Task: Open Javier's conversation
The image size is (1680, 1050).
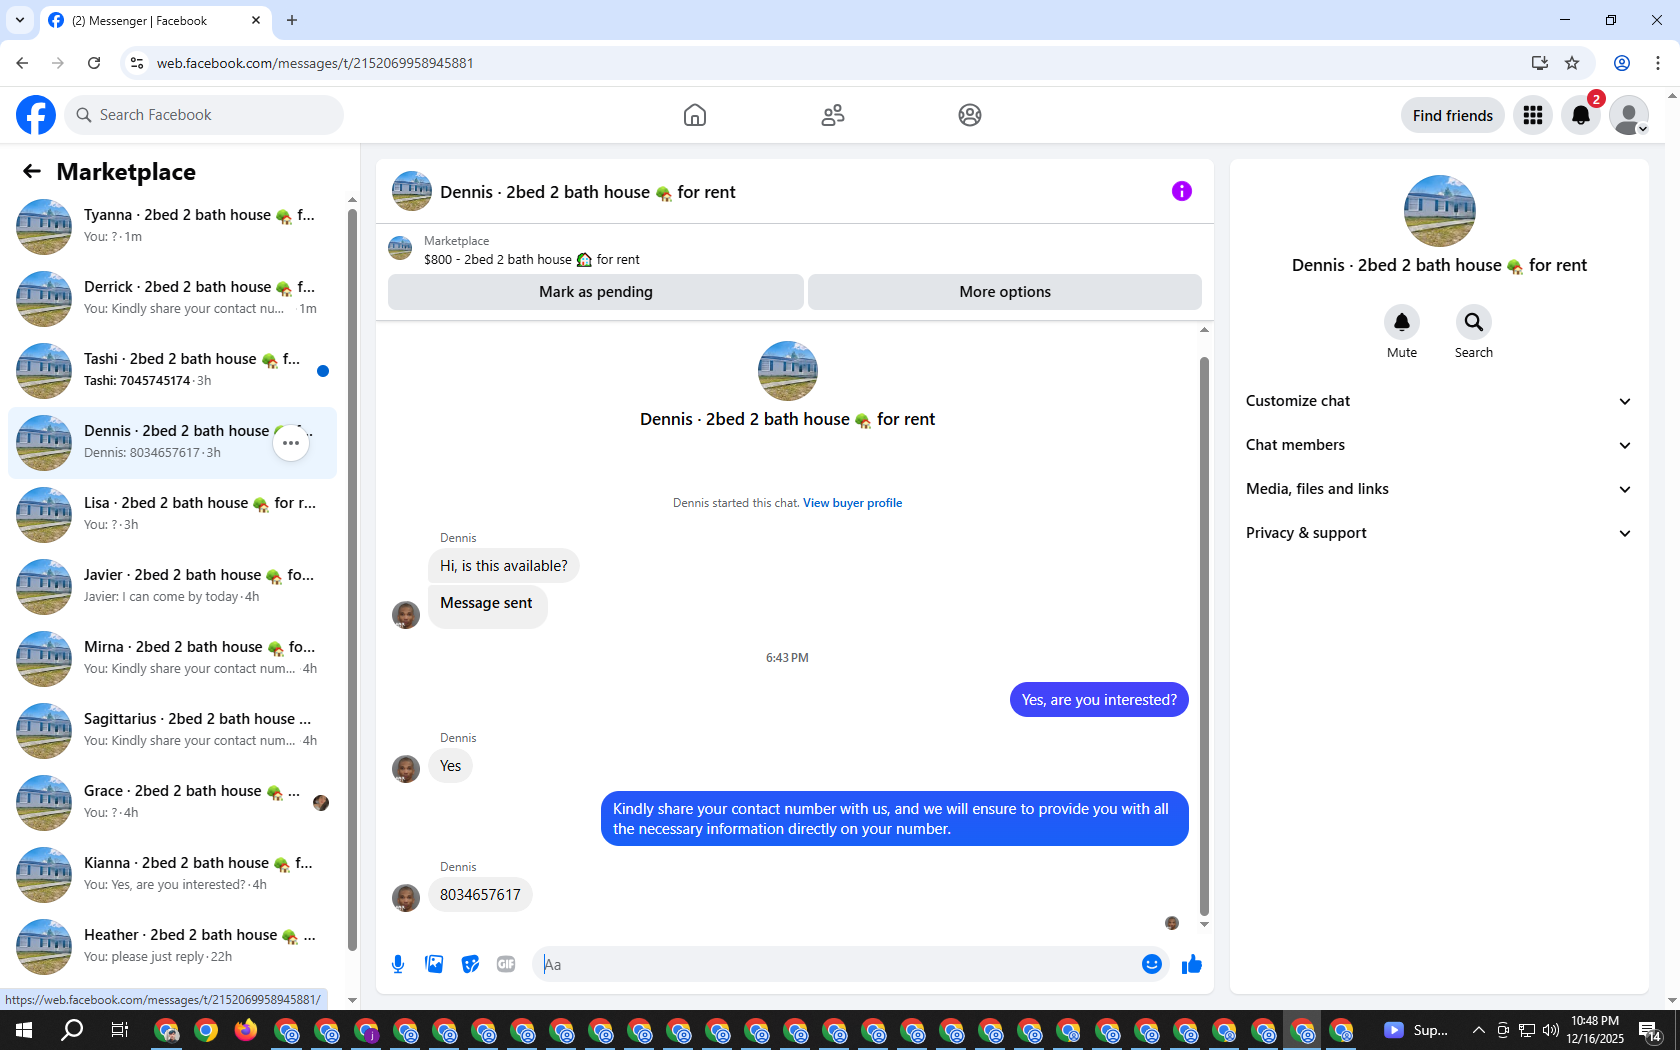Action: tap(172, 587)
